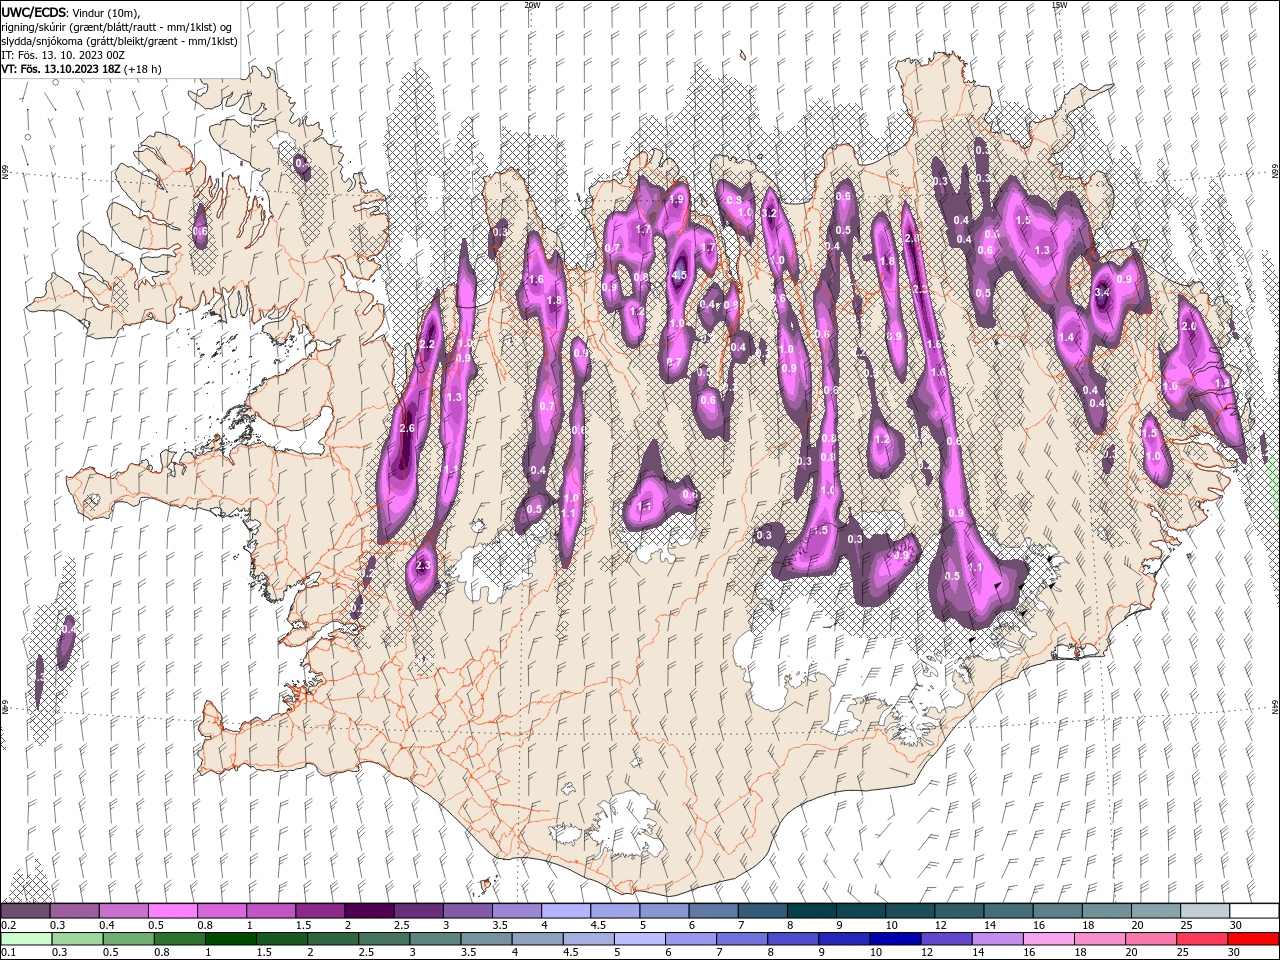Pick rain legend swatch between 7 and 8

coord(741,939)
